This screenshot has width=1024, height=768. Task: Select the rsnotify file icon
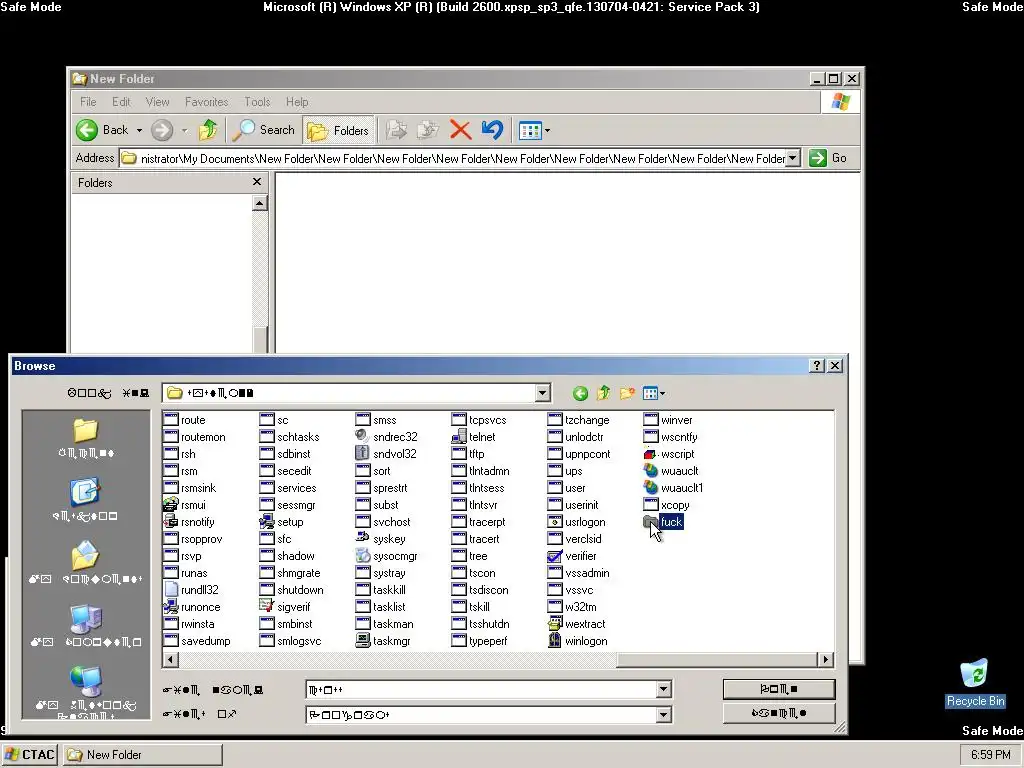point(171,521)
